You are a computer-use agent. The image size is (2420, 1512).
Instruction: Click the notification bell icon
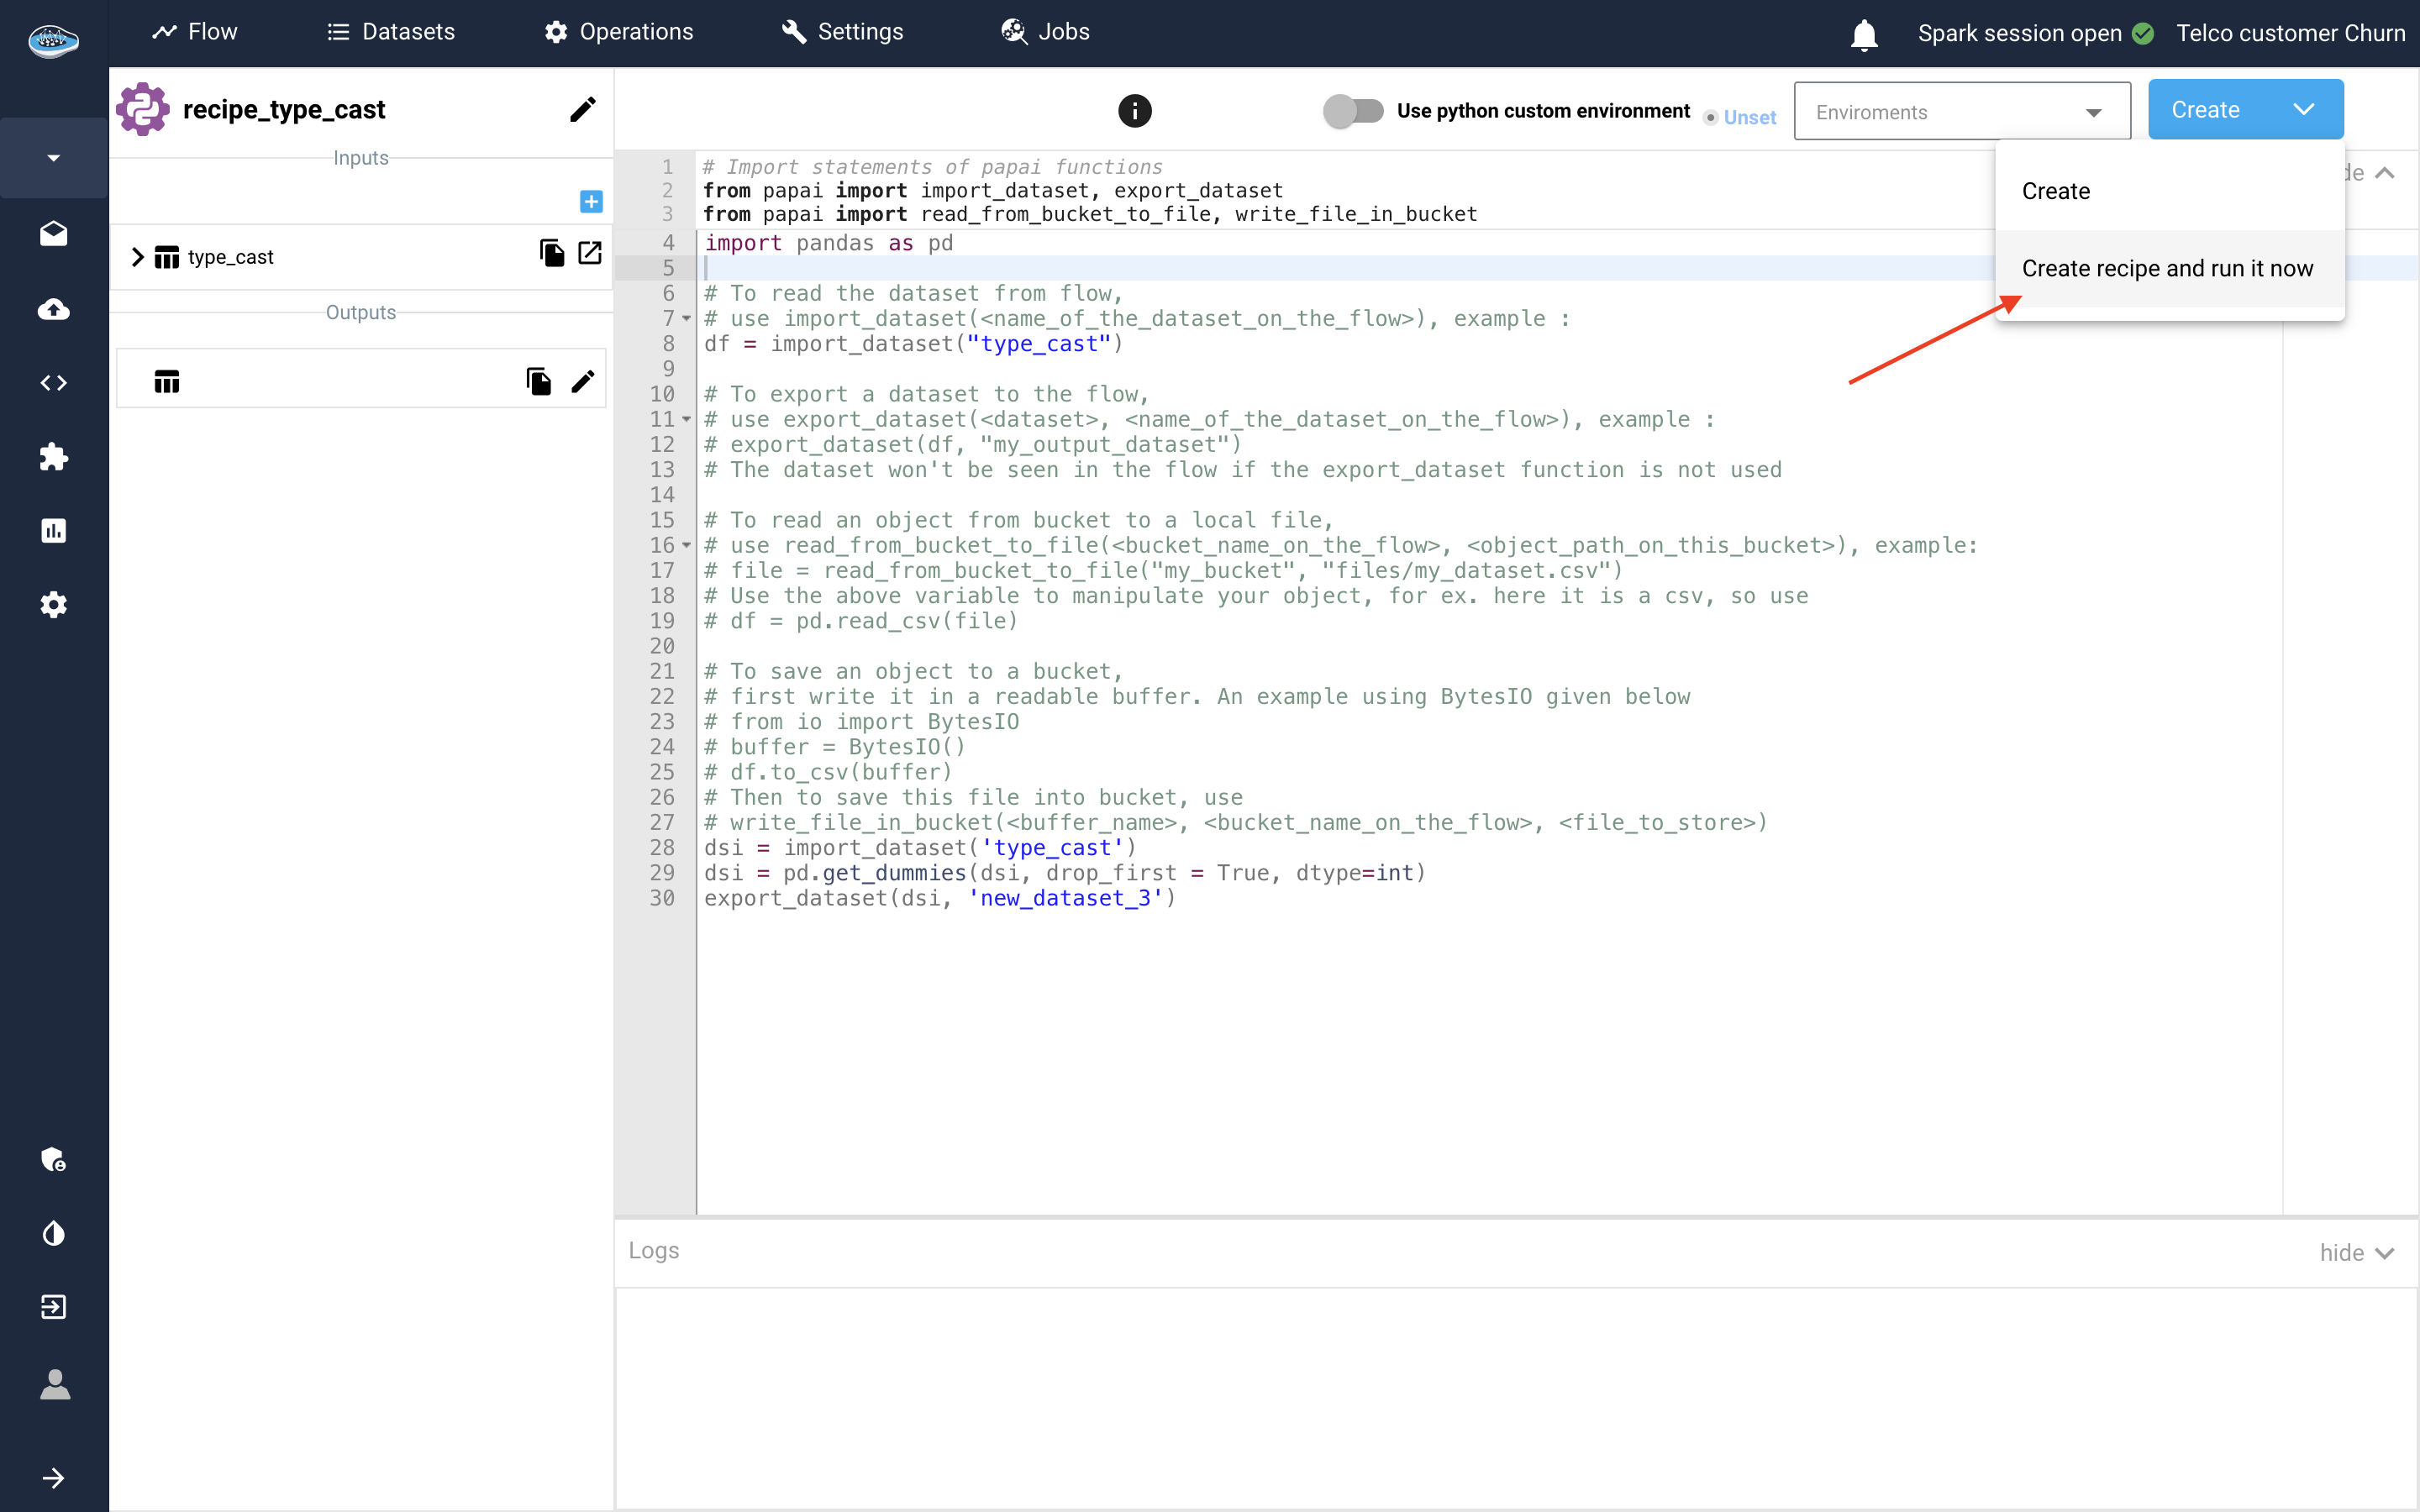[x=1864, y=34]
